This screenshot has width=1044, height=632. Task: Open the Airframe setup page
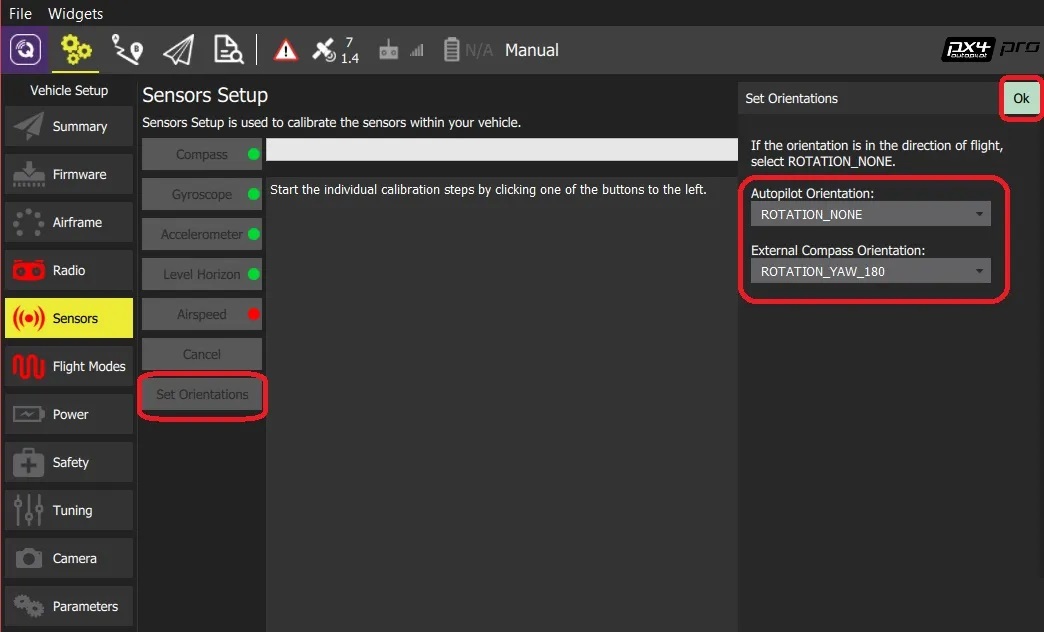coord(69,222)
